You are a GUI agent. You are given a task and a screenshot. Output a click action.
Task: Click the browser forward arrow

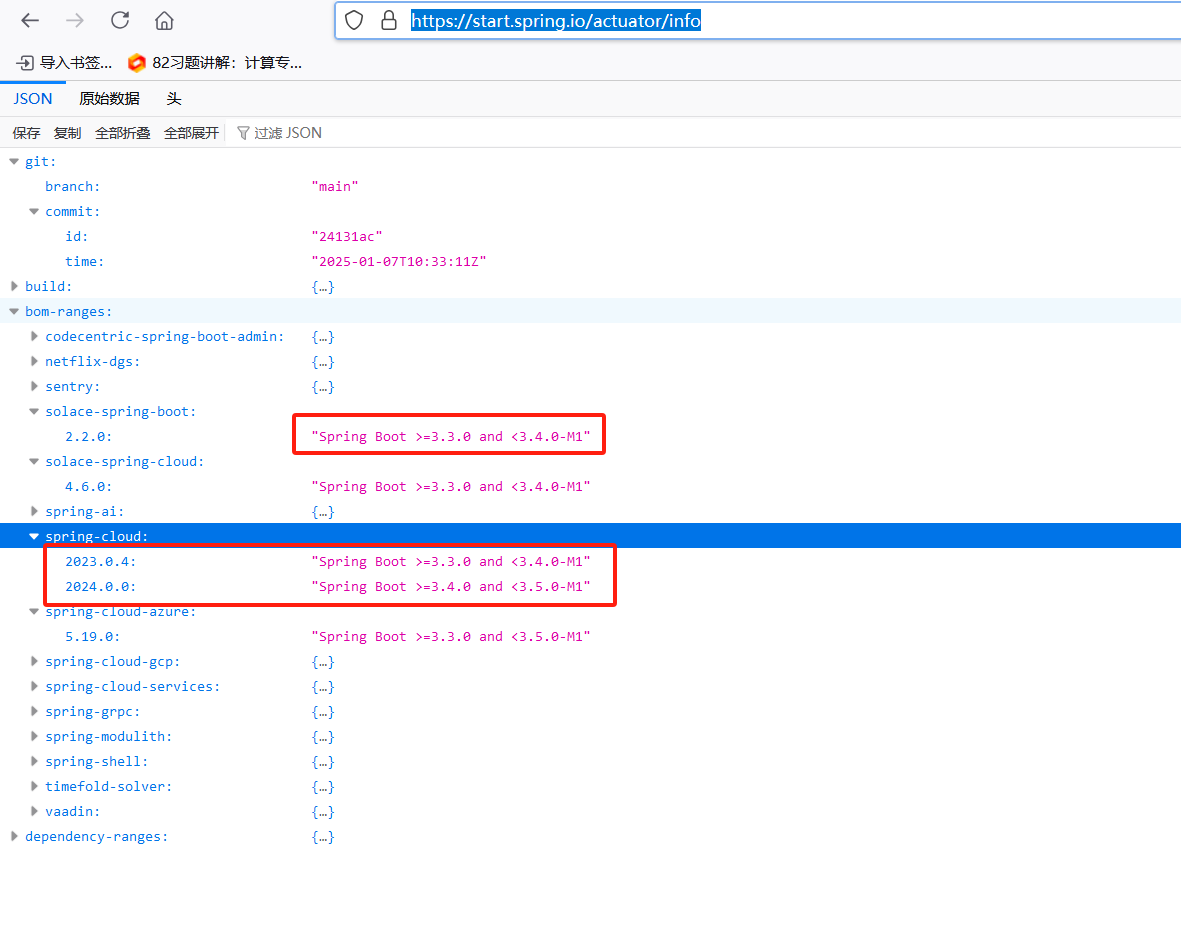tap(75, 20)
